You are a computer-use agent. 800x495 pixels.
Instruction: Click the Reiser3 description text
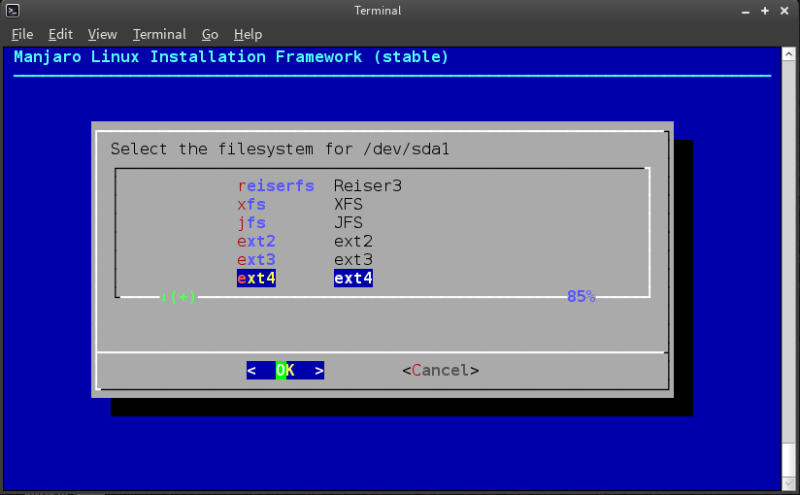pyautogui.click(x=368, y=186)
